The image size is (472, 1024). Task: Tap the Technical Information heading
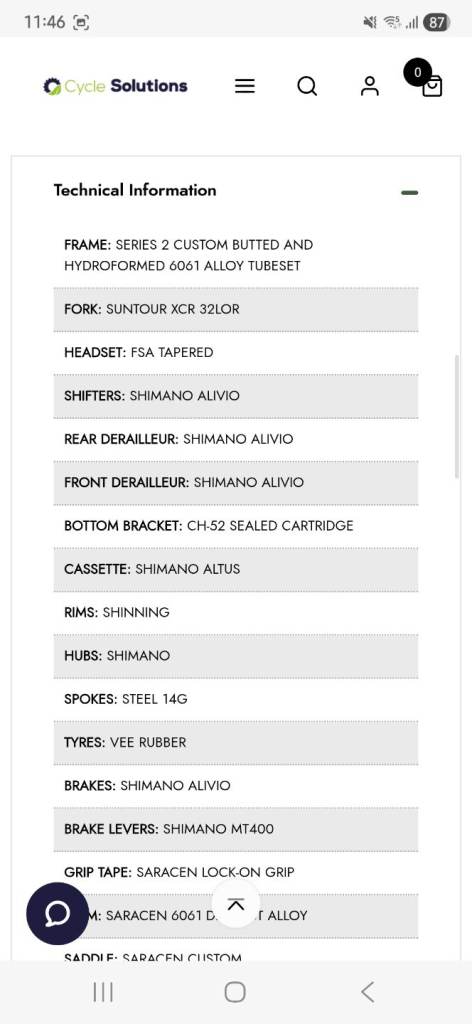point(135,191)
